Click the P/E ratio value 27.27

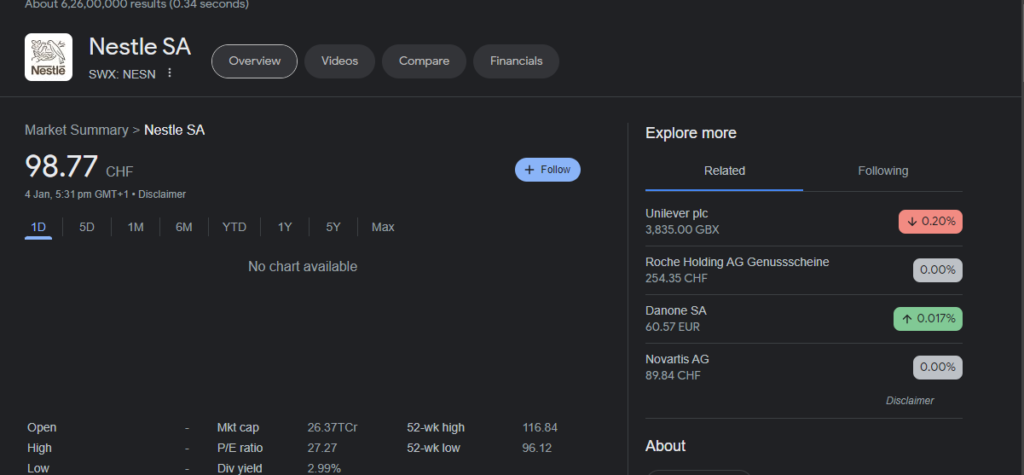[x=322, y=448]
